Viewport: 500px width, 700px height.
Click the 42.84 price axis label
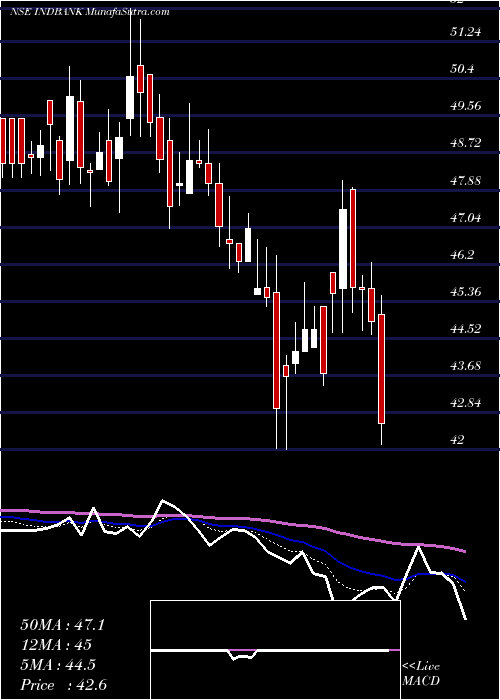click(466, 403)
